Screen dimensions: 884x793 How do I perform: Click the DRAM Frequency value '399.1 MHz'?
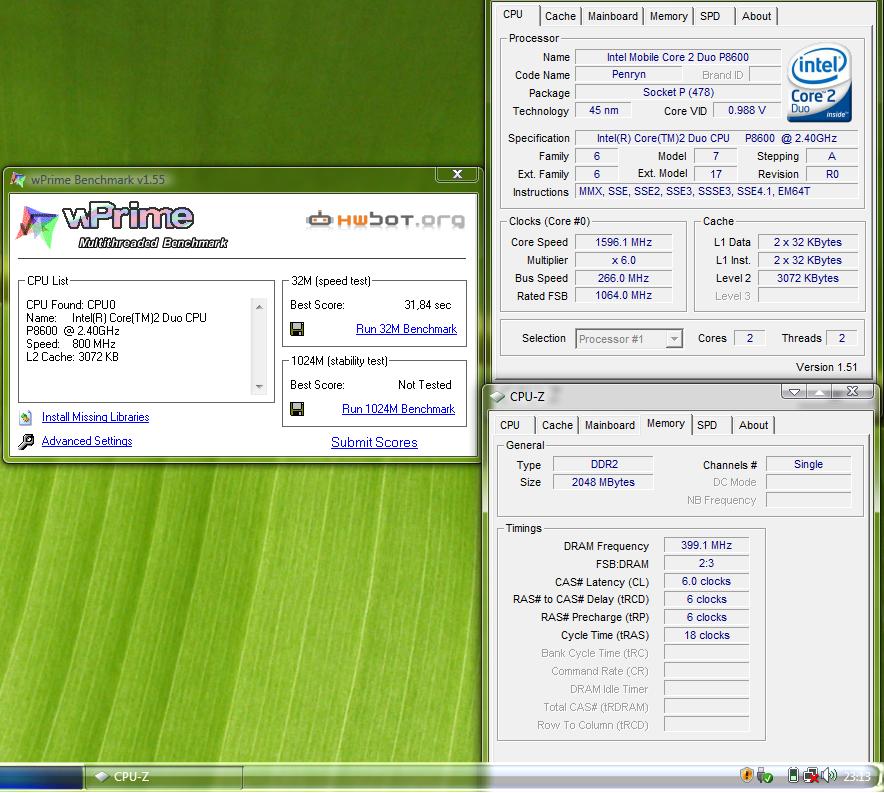point(706,546)
